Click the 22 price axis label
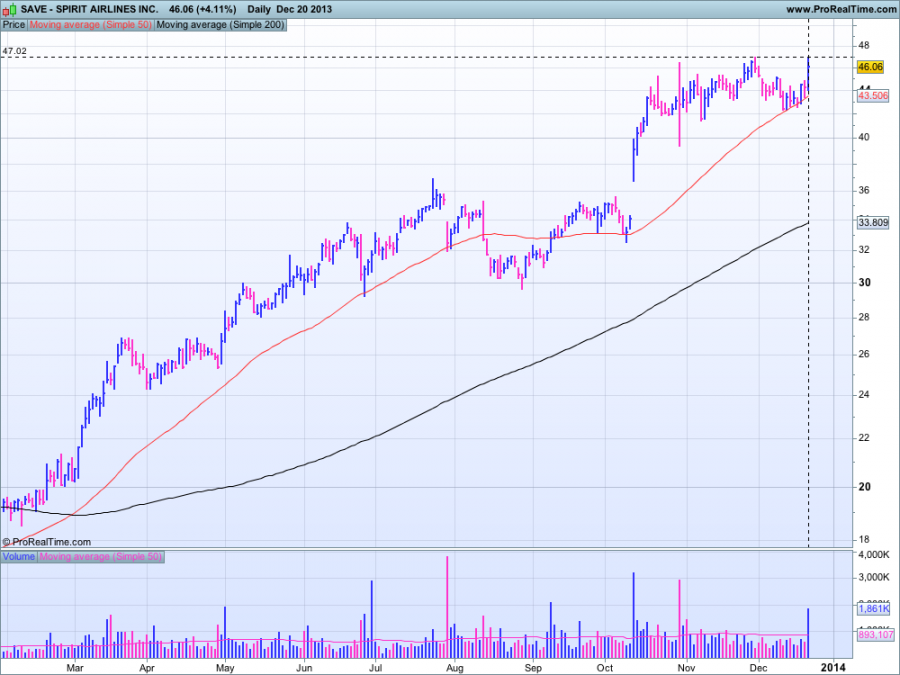The height and width of the screenshot is (675, 900). (x=864, y=437)
